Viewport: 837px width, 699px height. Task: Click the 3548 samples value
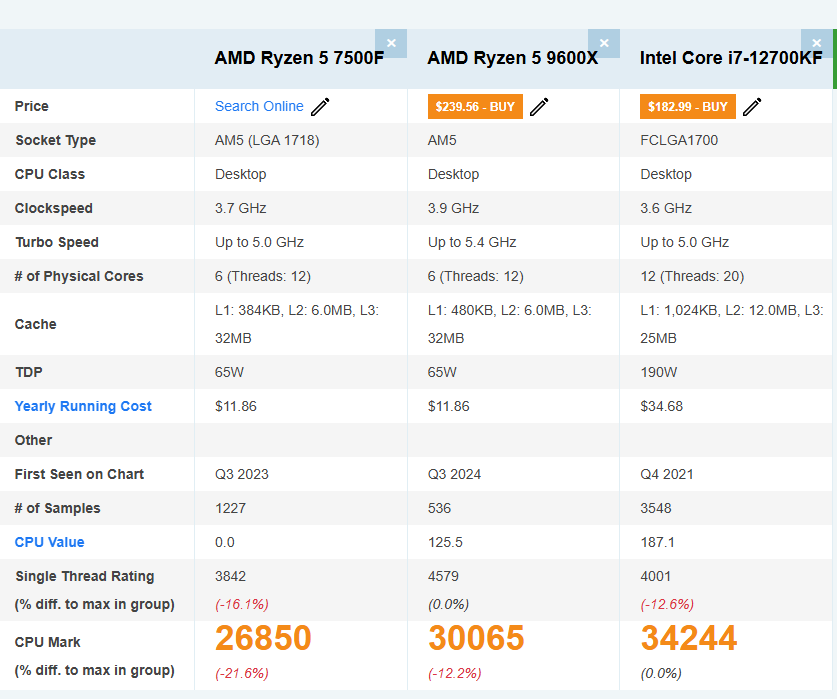pos(656,508)
